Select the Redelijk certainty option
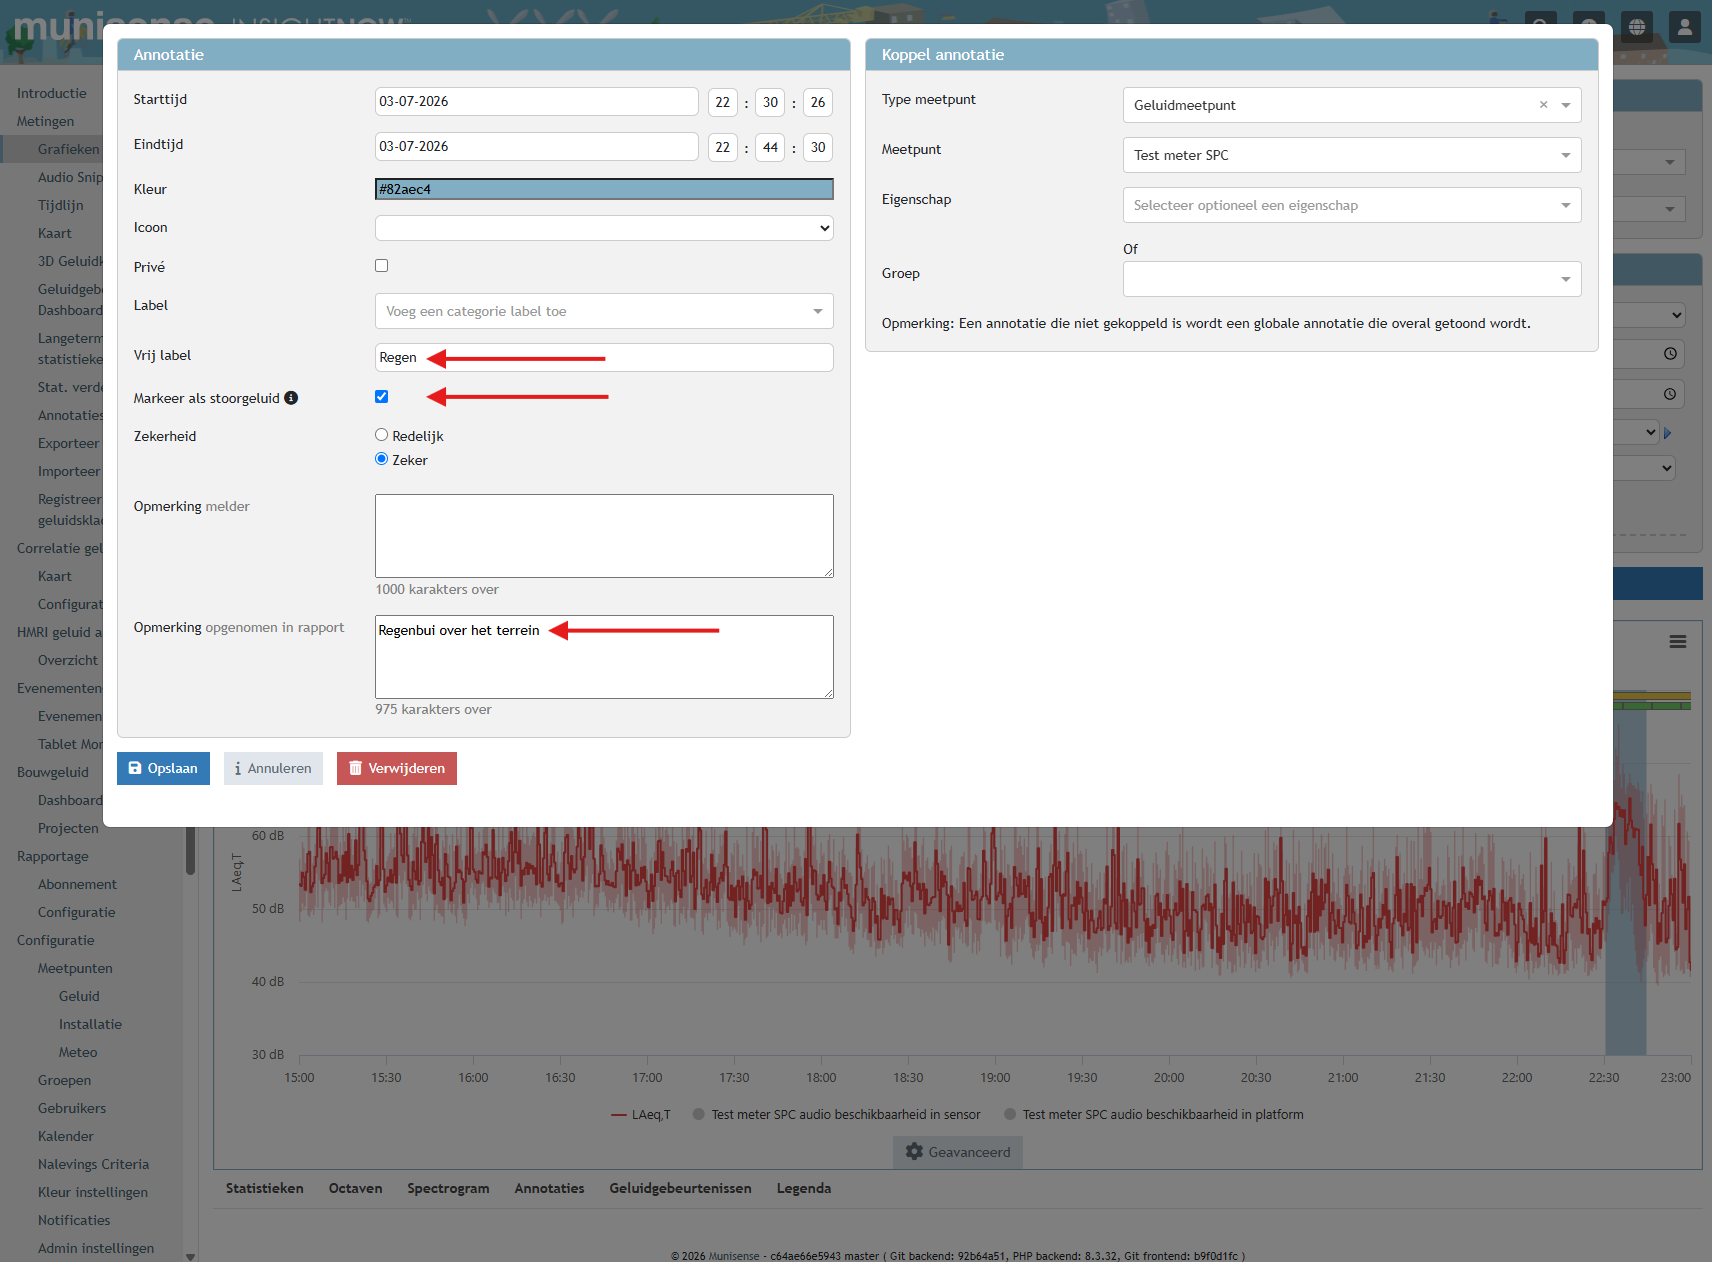 pyautogui.click(x=382, y=435)
